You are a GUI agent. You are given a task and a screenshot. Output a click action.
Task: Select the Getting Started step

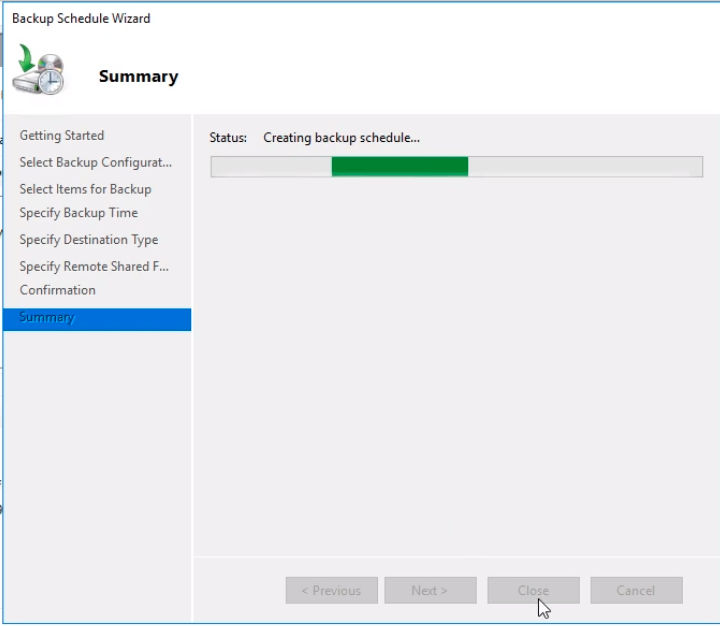click(62, 135)
